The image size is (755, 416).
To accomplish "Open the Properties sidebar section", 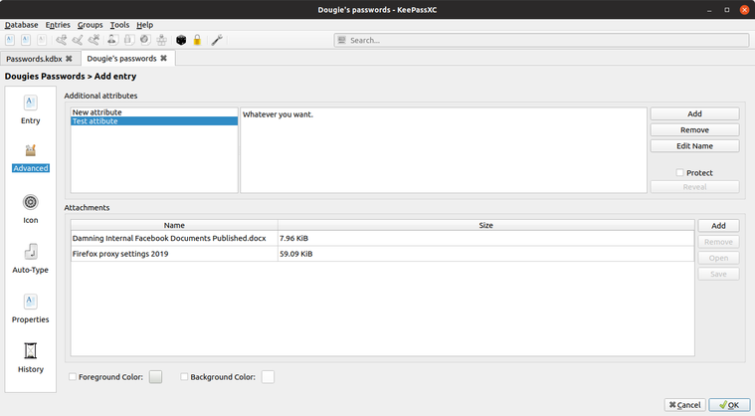I will click(30, 308).
